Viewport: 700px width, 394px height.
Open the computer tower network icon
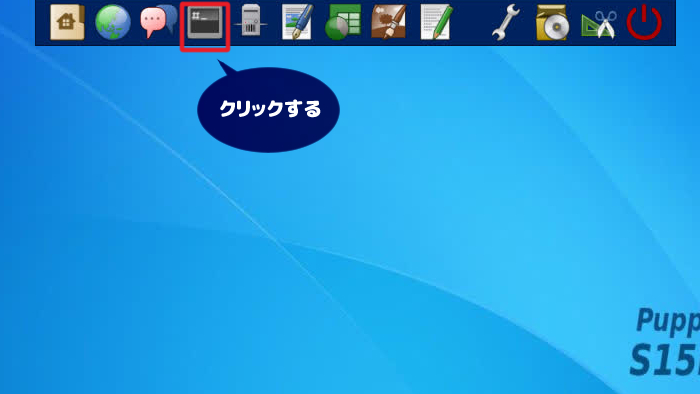click(x=251, y=21)
